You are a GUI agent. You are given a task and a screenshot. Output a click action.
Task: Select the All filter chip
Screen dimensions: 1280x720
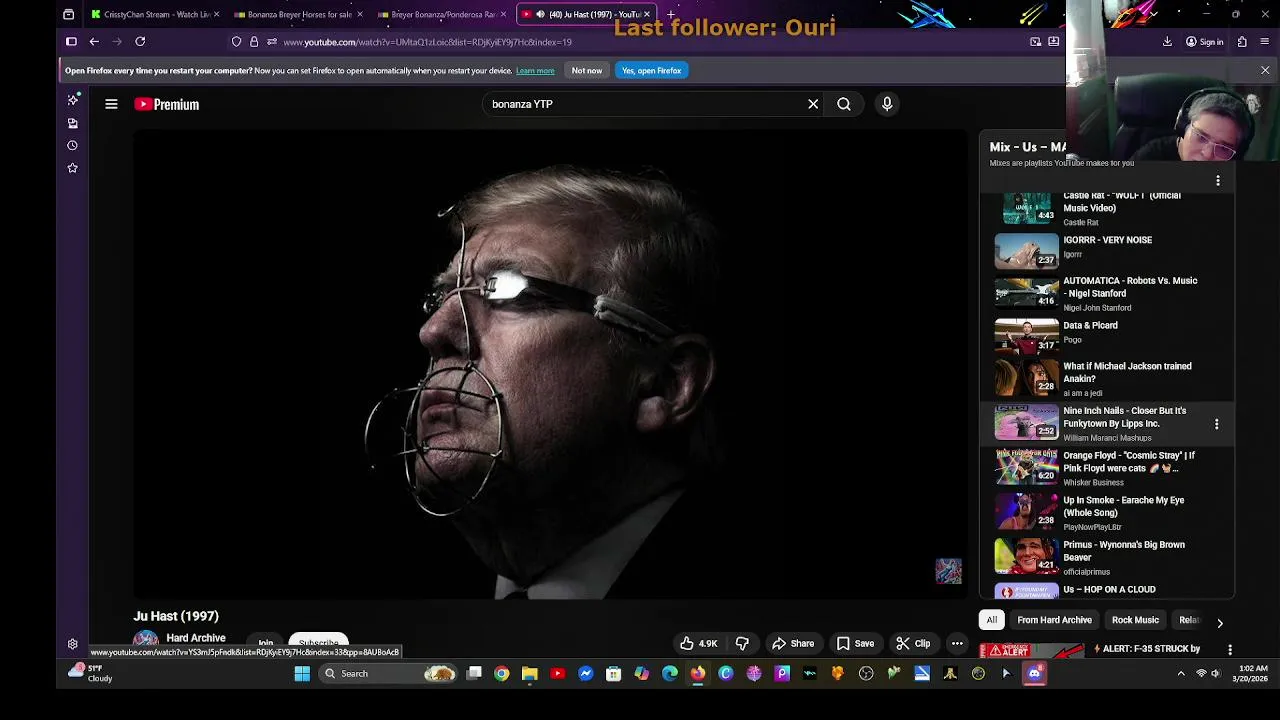click(x=992, y=620)
